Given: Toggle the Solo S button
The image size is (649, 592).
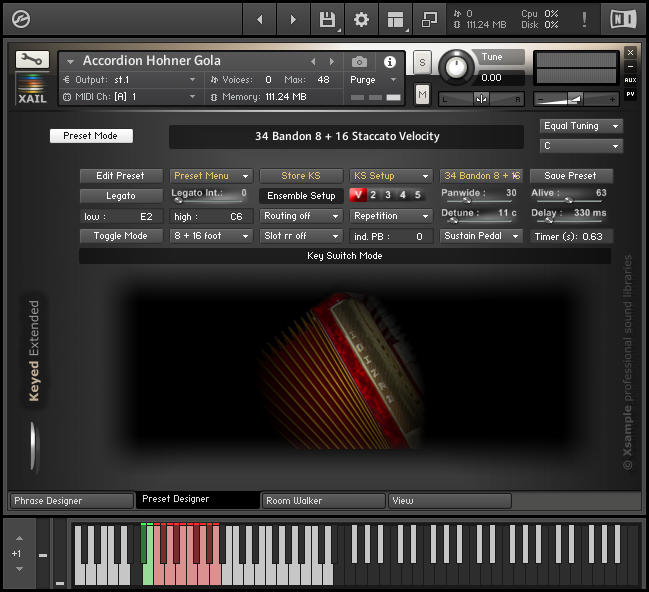Looking at the screenshot, I should [x=422, y=62].
